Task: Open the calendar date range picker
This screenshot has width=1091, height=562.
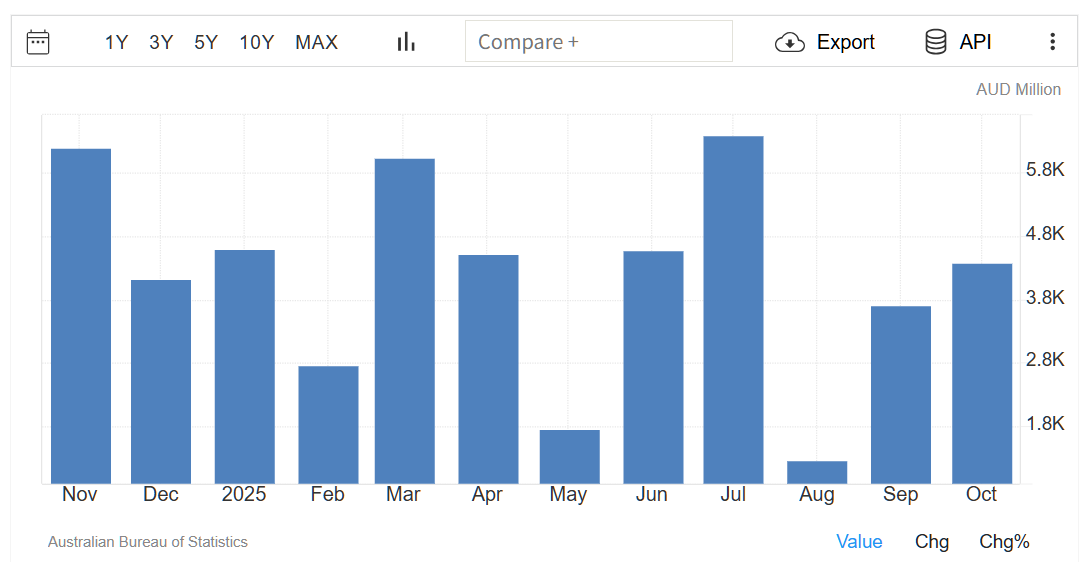Action: click(38, 42)
